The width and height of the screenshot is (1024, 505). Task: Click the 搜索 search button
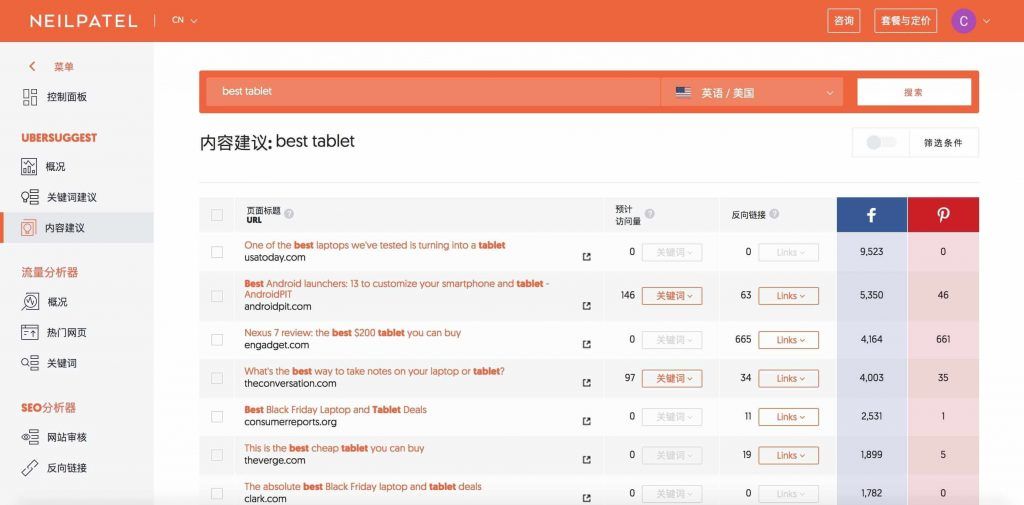(914, 92)
